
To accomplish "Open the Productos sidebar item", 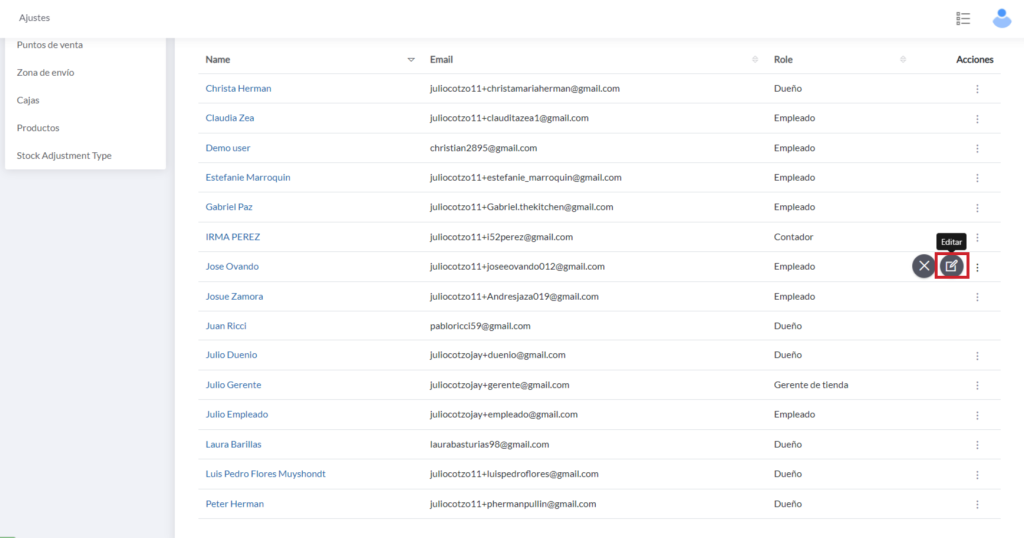I will (38, 128).
